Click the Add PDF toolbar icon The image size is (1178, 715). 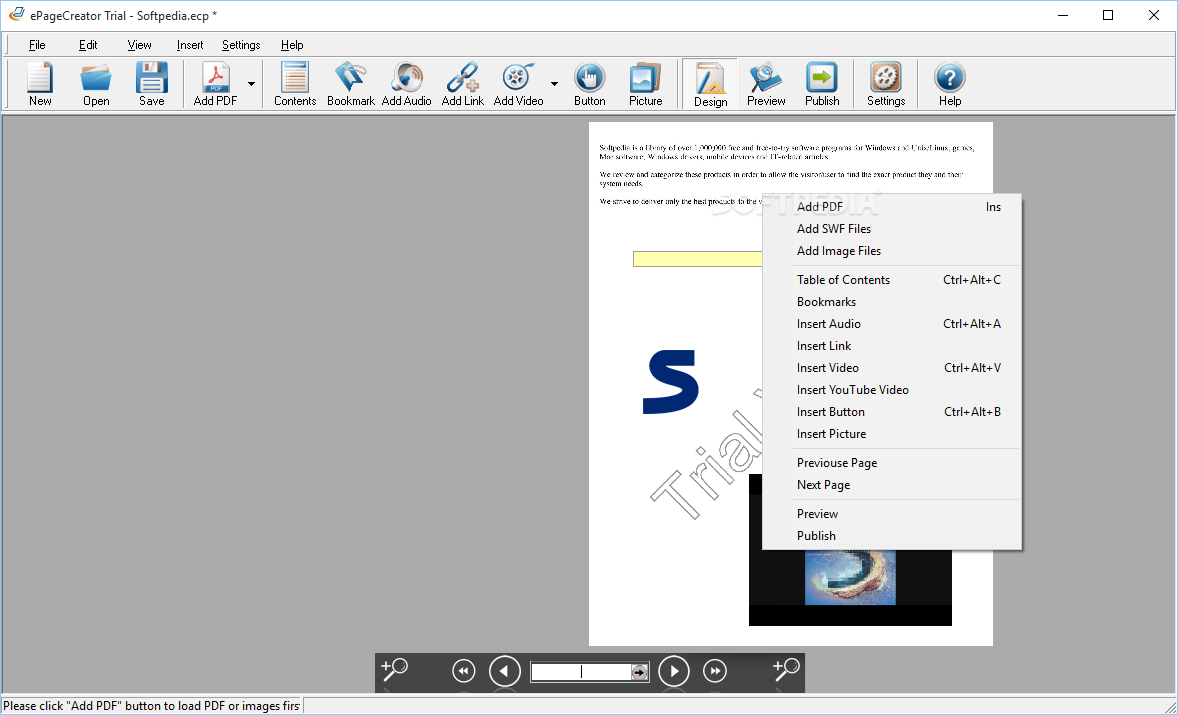coord(215,84)
